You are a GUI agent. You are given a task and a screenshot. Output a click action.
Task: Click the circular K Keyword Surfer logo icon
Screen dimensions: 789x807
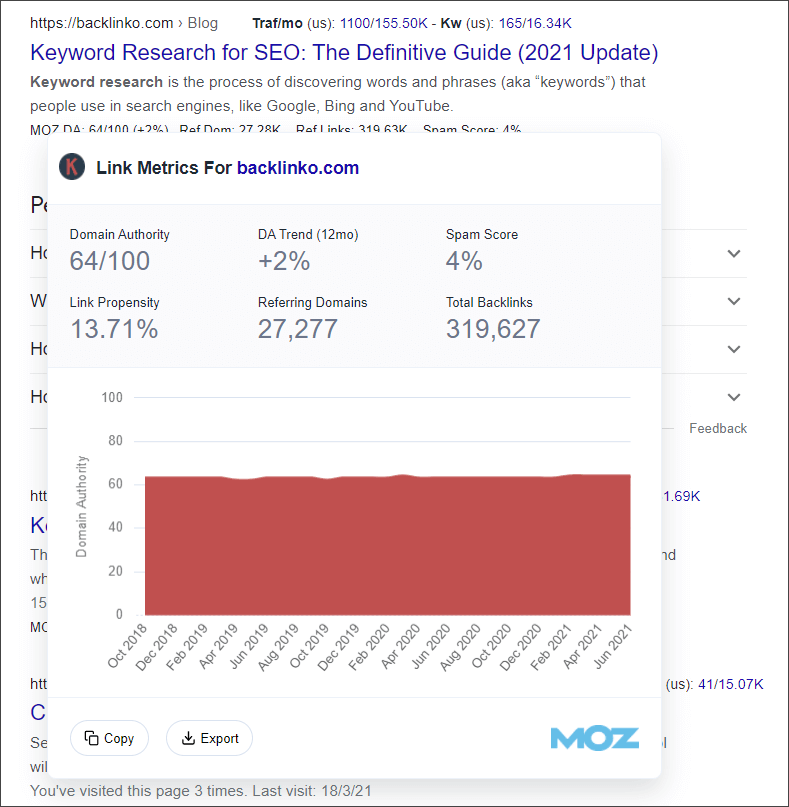coord(71,166)
